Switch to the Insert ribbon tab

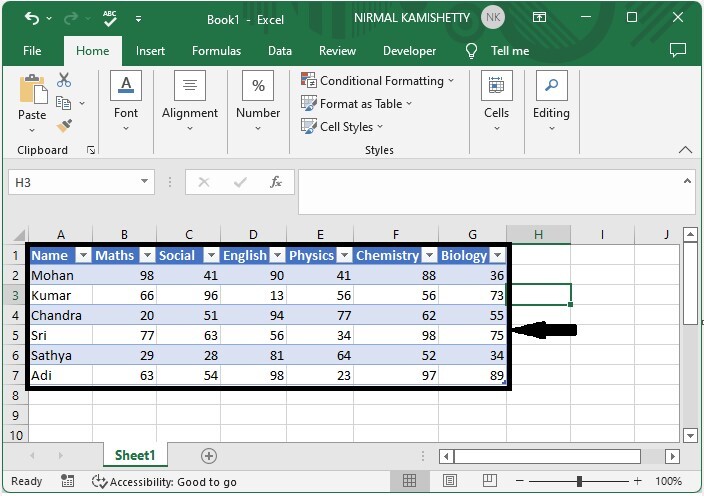point(150,51)
